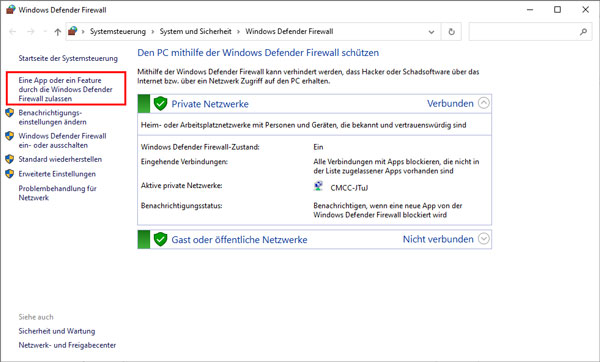Screen dimensions: 600x362
Task: Open Windows Defender Firewall ein- oder ausschalten
Action: pos(62,141)
